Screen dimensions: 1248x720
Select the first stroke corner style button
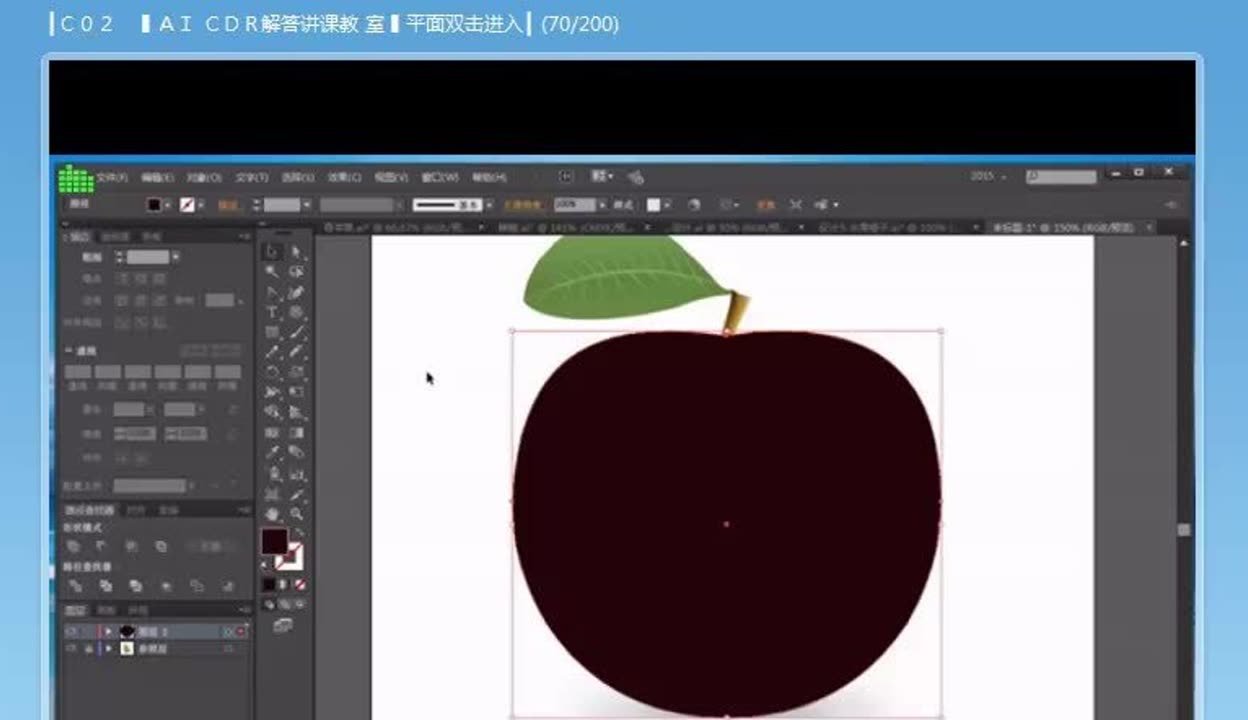tap(121, 299)
